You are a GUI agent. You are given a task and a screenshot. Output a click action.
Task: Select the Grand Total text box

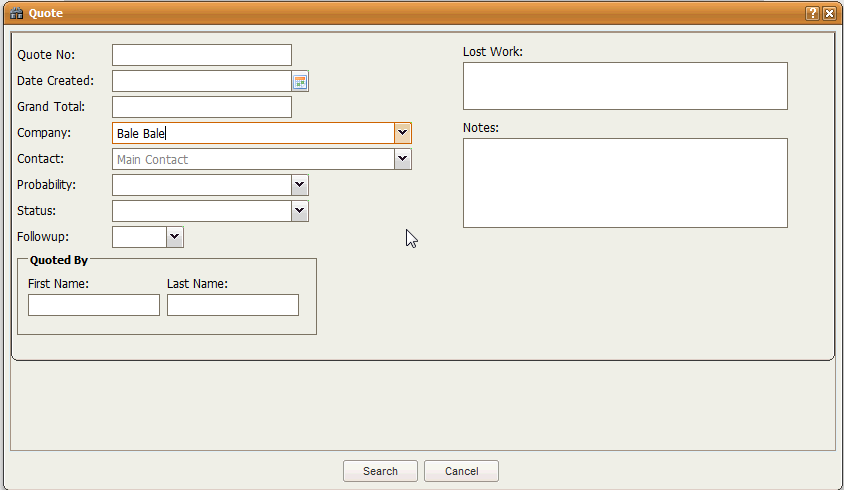coord(201,107)
